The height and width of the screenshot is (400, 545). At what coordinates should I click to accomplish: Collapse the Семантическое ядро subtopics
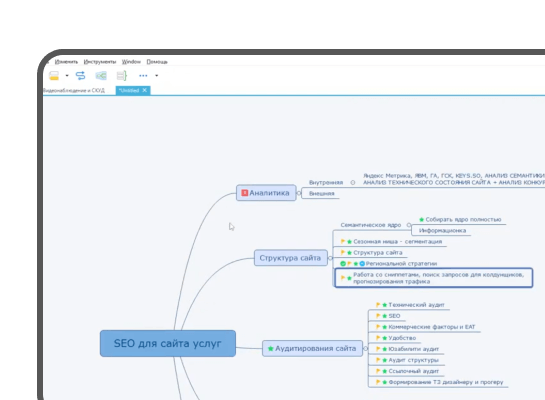click(409, 225)
